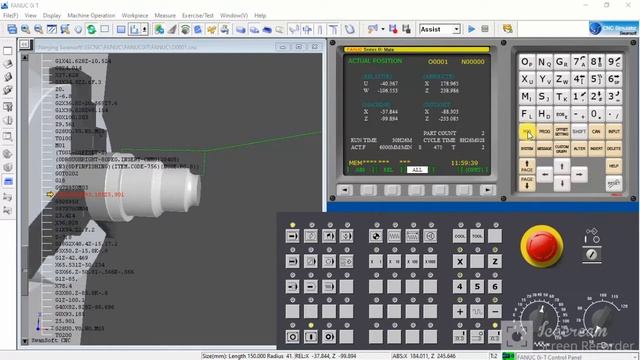The image size is (640, 360).
Task: Click the Stop icon beside Run
Action: click(484, 29)
